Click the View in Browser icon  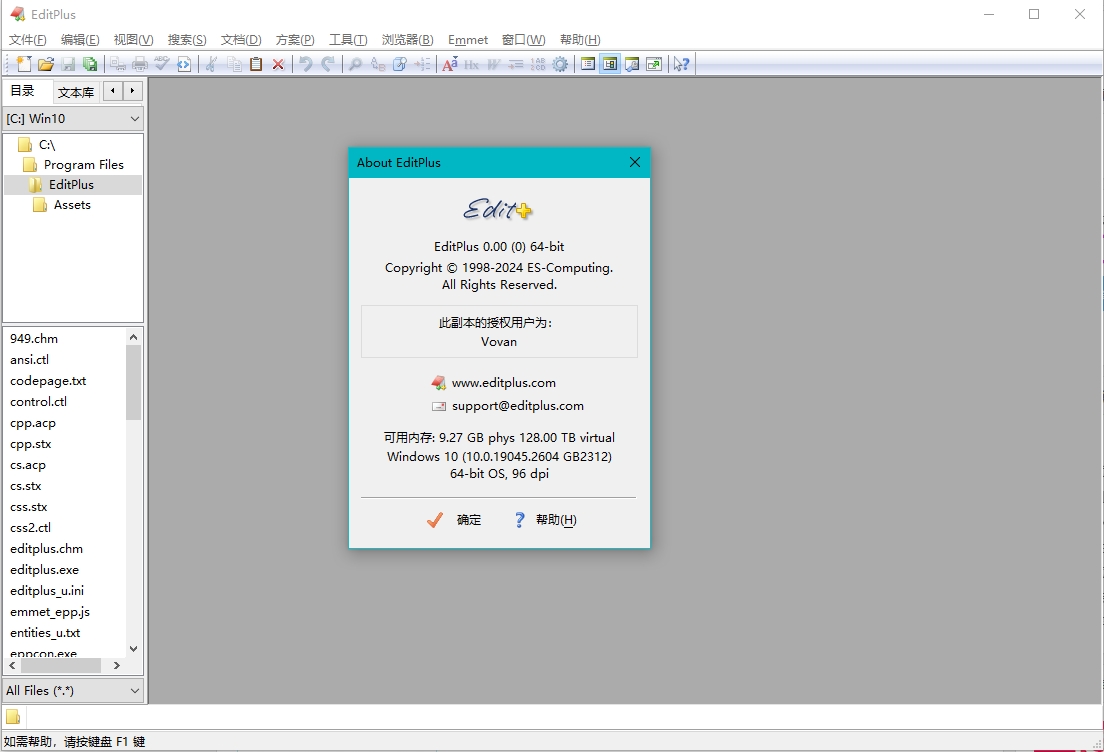click(x=184, y=64)
